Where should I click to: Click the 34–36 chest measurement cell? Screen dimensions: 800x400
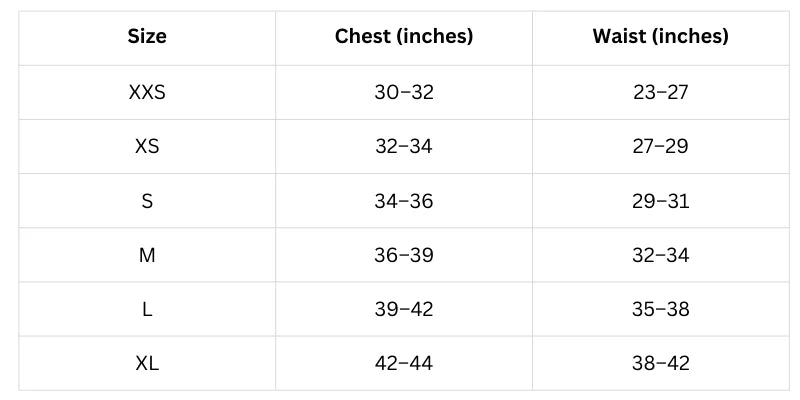404,201
